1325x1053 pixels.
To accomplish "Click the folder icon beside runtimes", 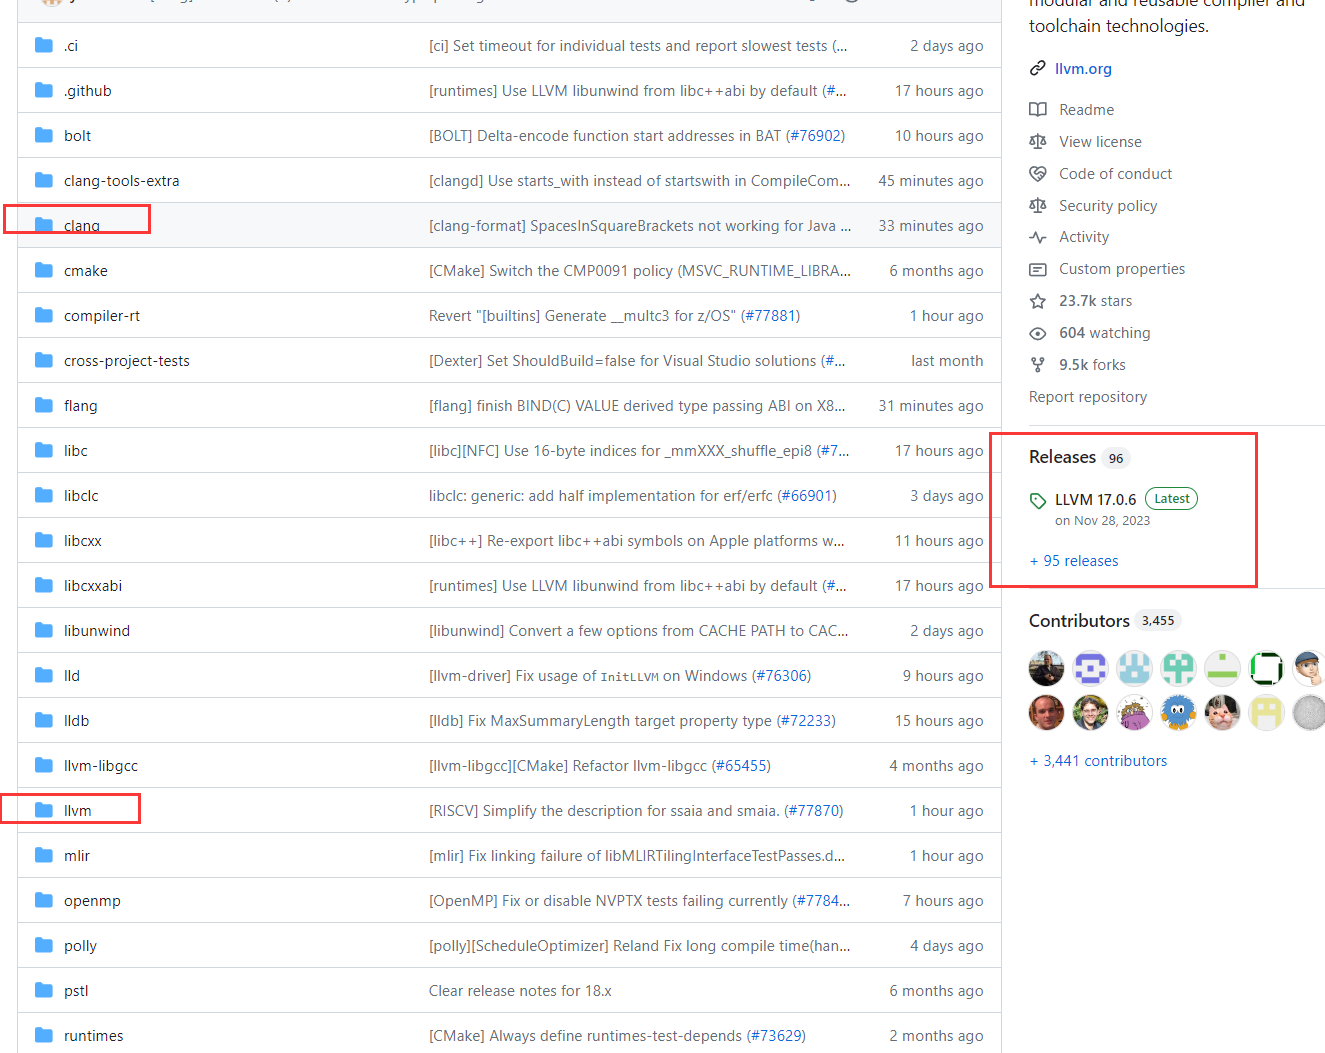I will click(x=44, y=1035).
